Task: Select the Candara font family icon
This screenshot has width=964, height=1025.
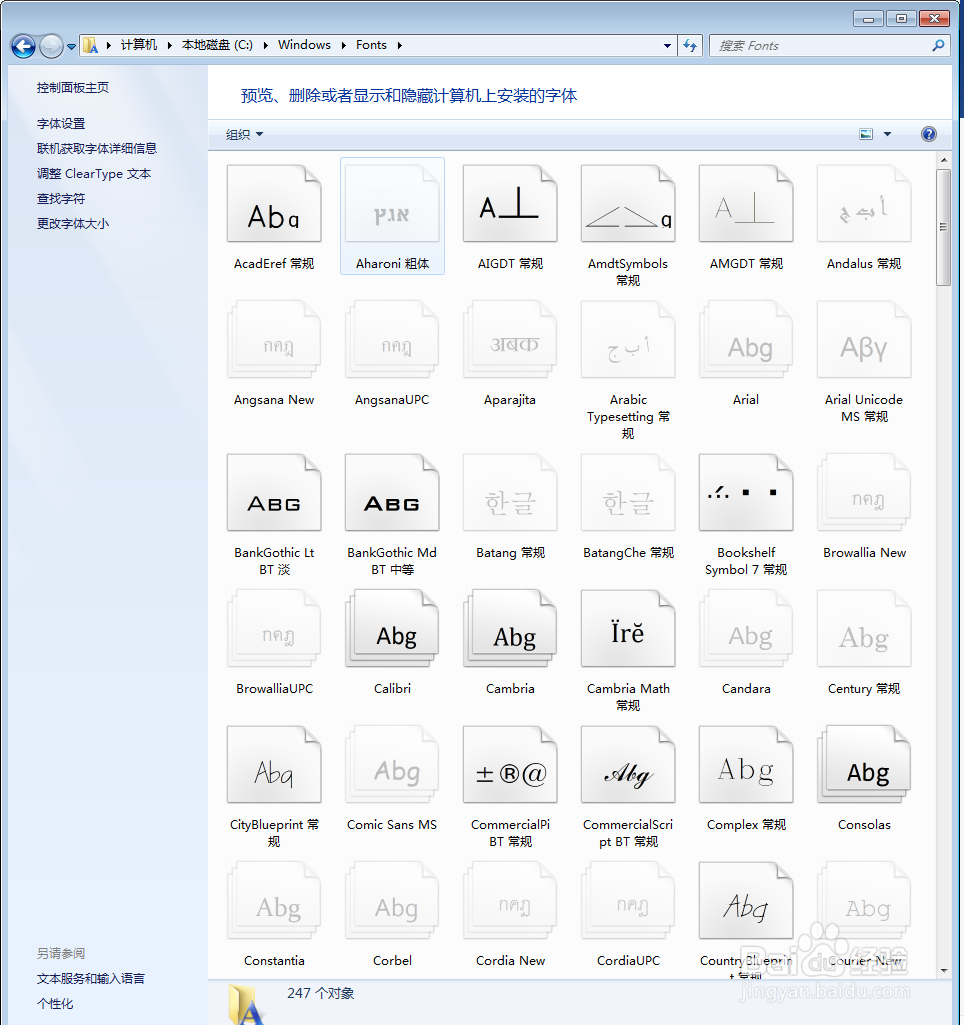Action: click(x=746, y=629)
